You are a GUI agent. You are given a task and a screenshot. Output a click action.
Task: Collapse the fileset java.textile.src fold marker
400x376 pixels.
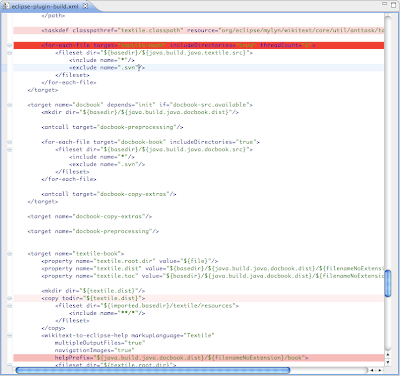[10, 53]
